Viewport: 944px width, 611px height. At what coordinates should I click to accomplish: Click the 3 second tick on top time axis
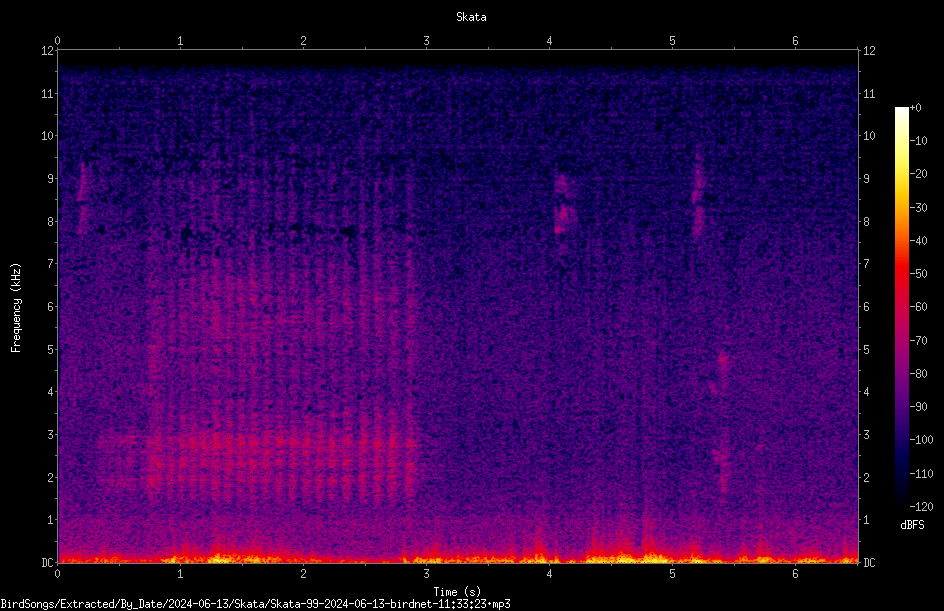(x=426, y=41)
